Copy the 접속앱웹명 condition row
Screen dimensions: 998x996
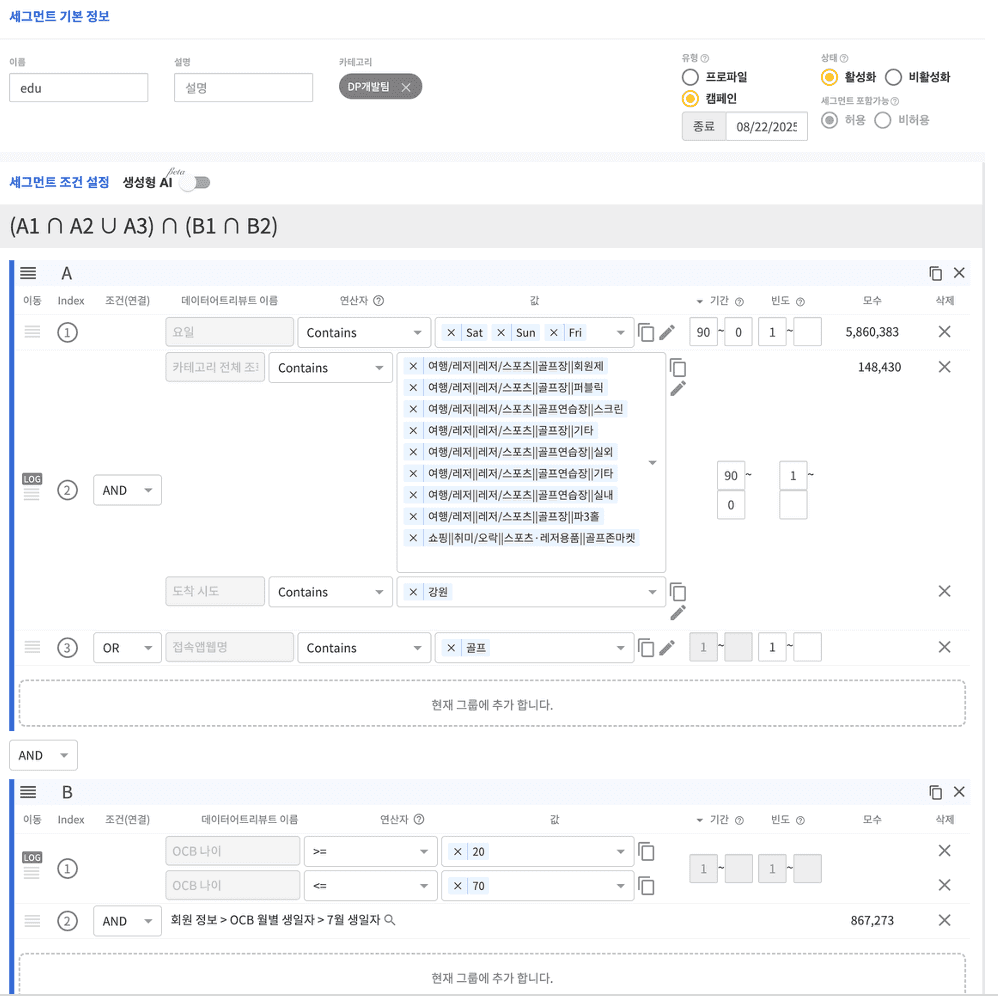point(646,648)
